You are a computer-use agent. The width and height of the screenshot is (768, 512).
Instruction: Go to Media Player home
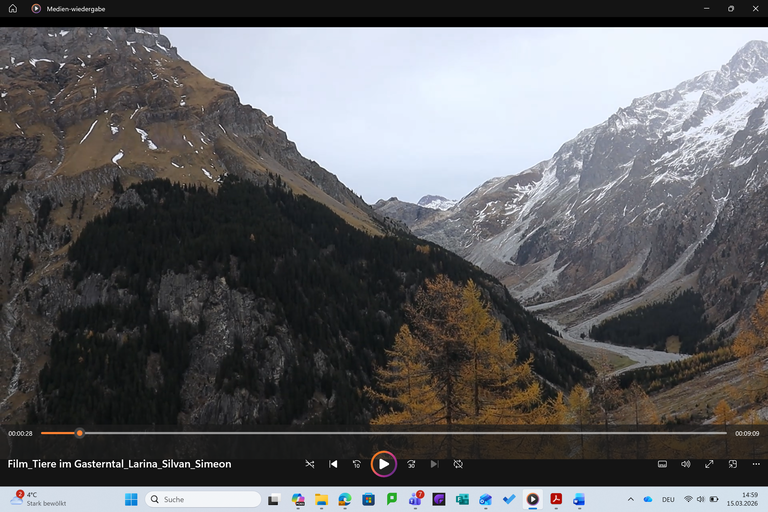[13, 8]
